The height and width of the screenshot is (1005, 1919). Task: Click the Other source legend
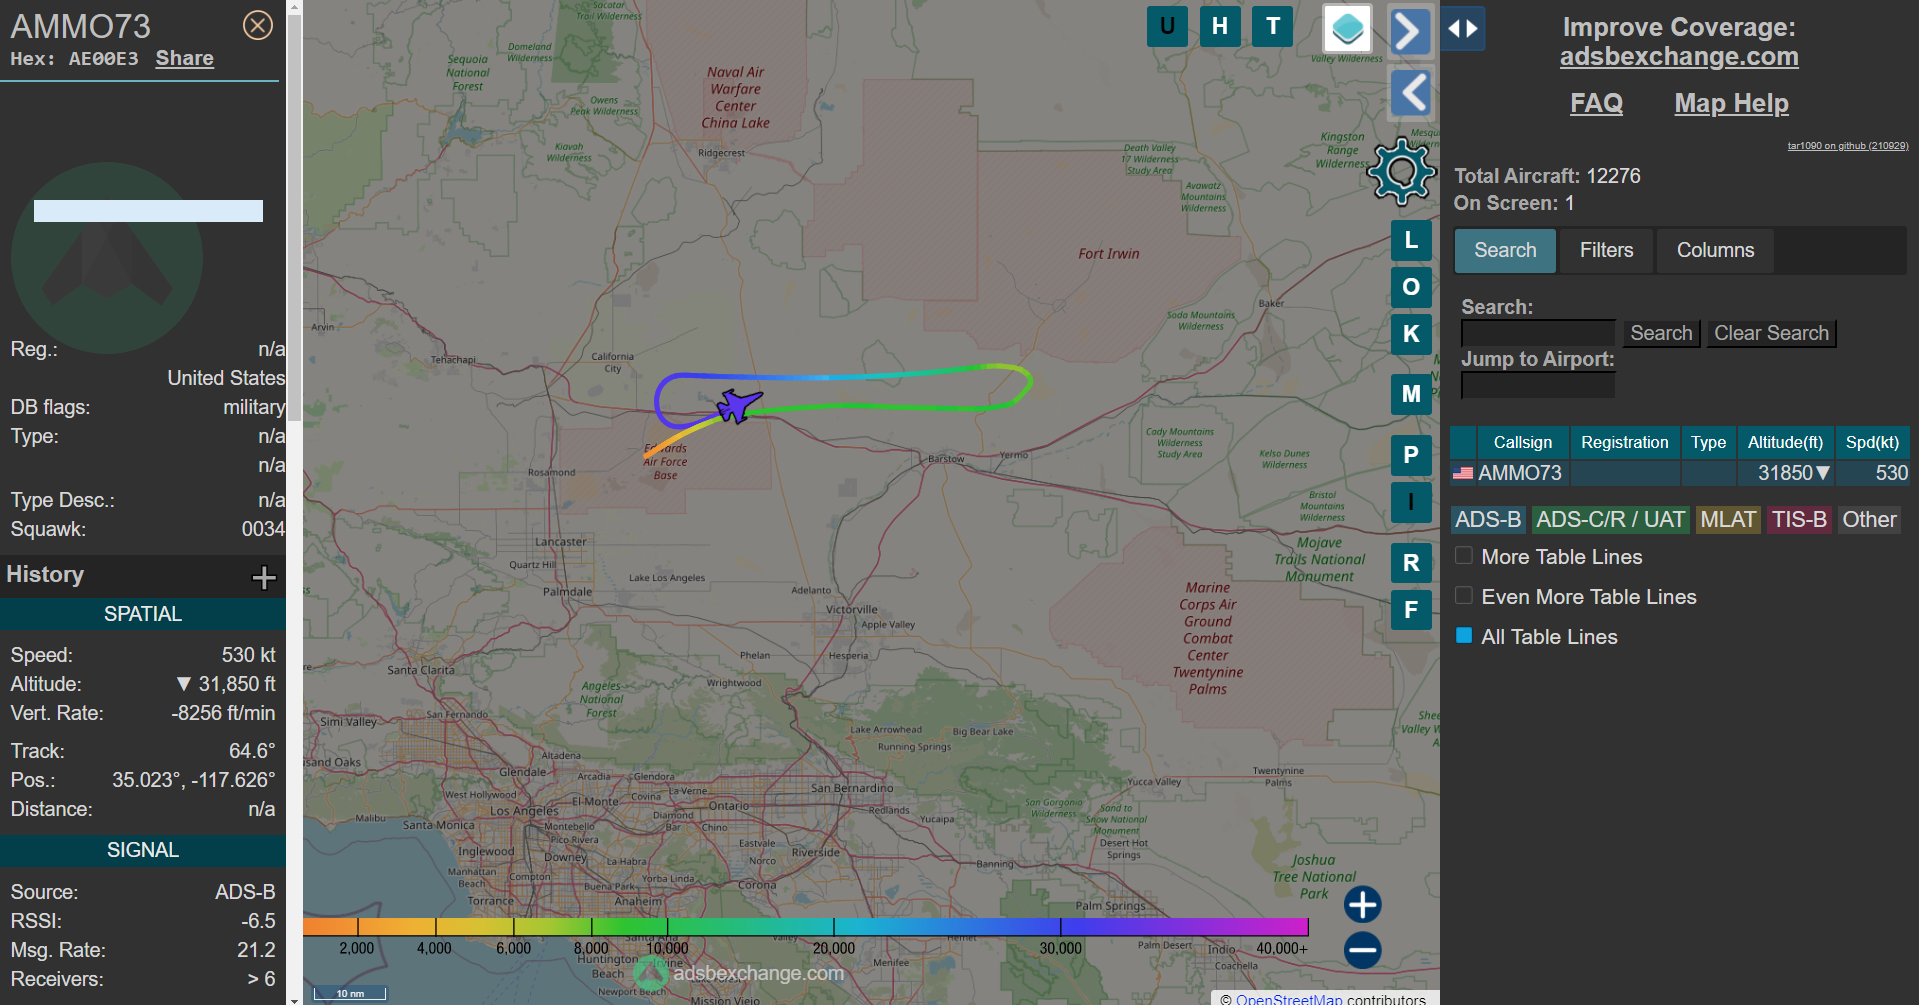click(x=1869, y=520)
